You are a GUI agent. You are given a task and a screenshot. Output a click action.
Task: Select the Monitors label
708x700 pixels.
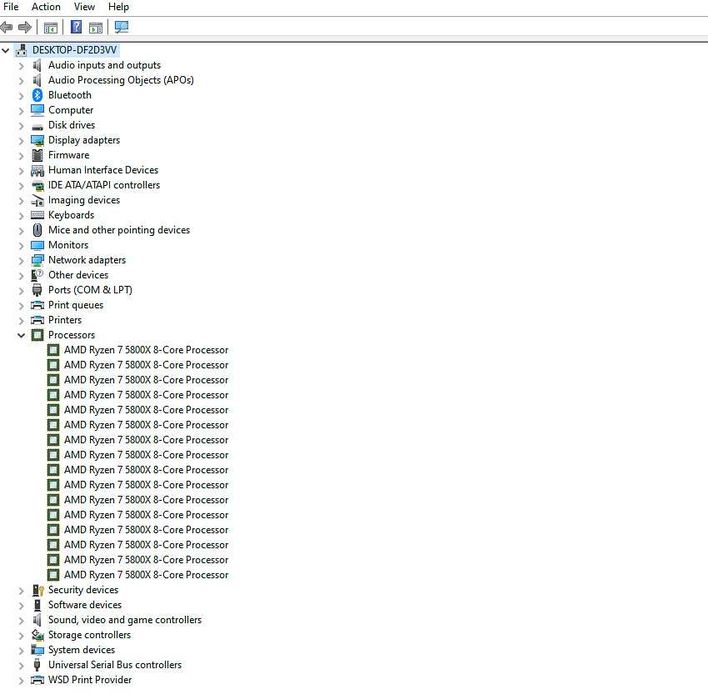(68, 245)
